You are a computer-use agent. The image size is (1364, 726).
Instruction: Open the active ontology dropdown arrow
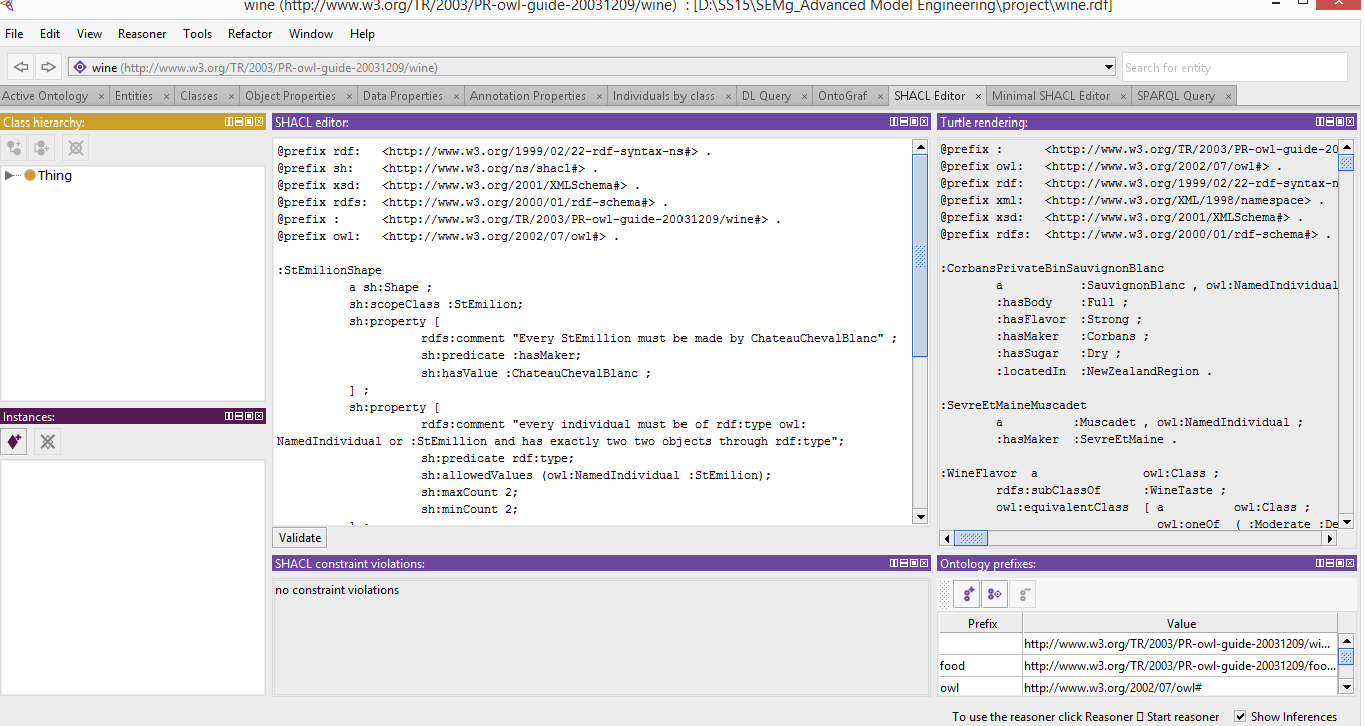pos(1108,68)
